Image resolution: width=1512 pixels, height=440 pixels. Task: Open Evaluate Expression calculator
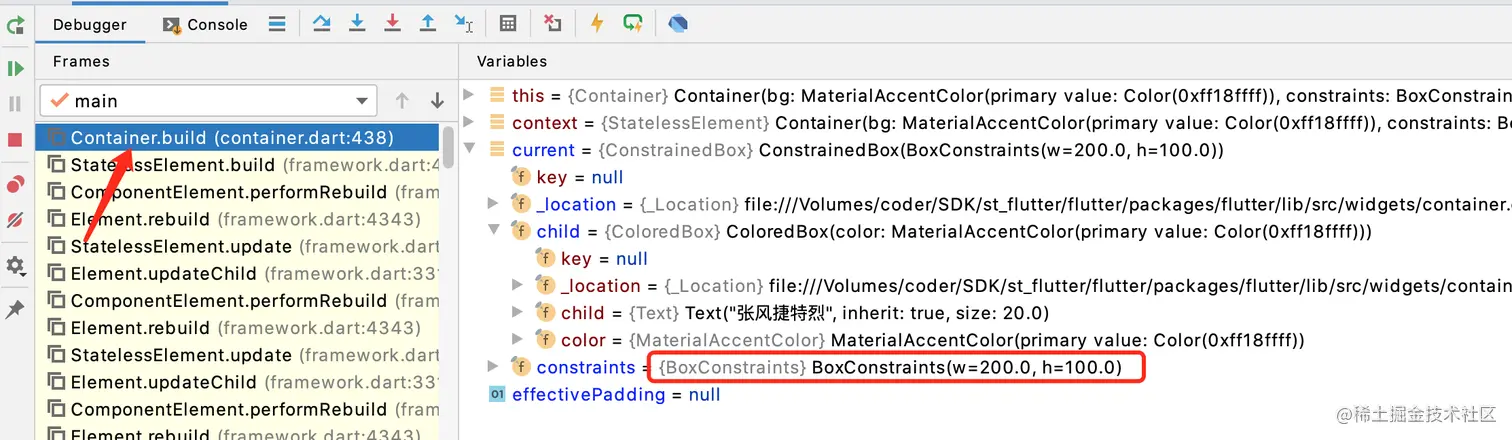[508, 23]
